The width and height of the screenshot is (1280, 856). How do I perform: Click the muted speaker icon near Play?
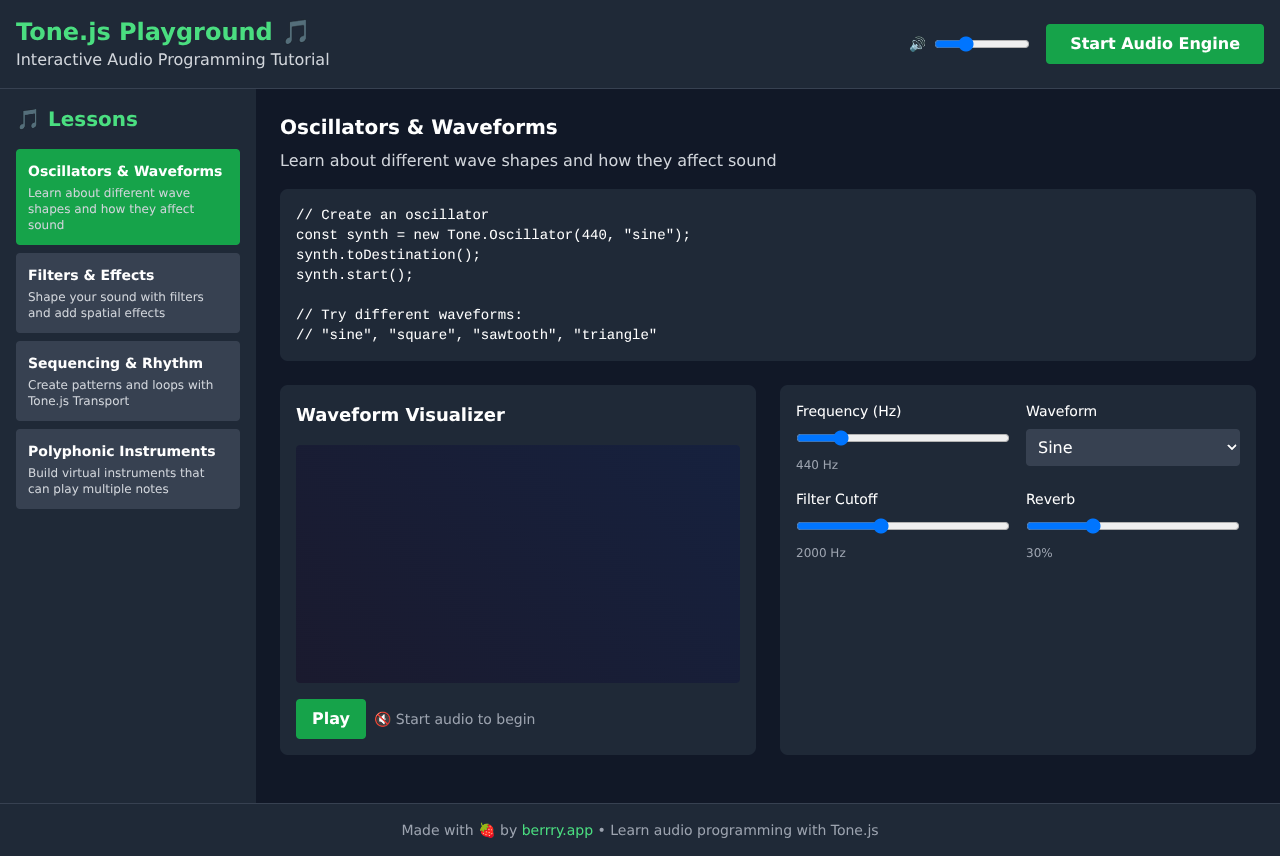[382, 719]
